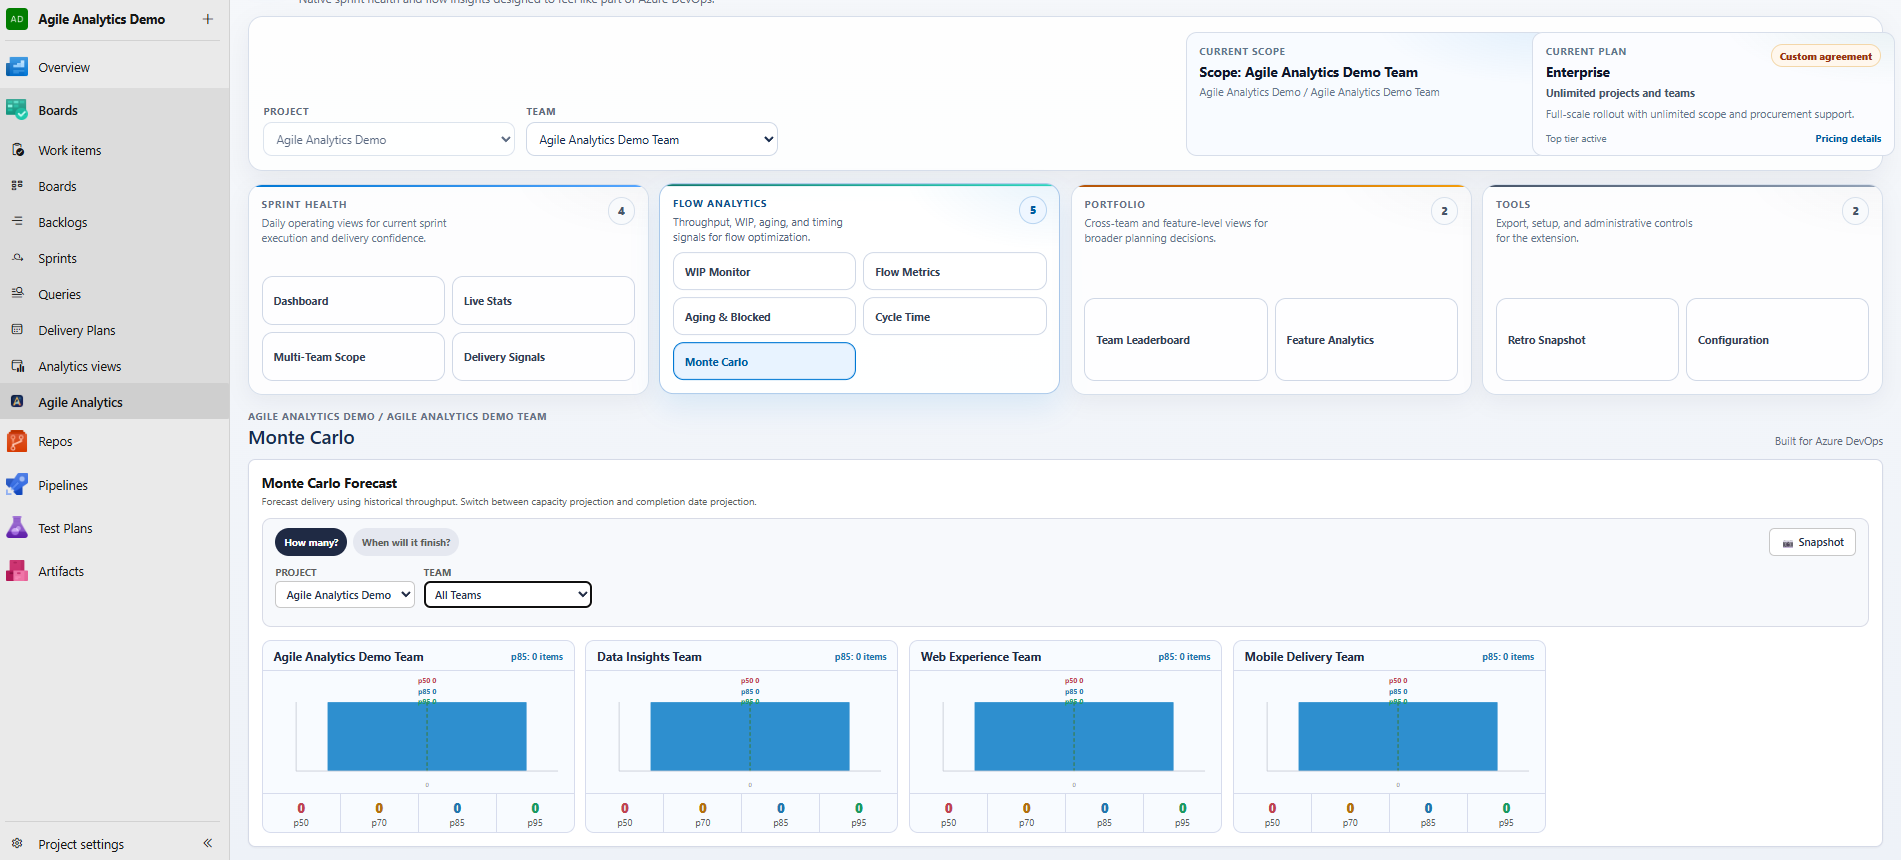Click the 'Built for Azure DevOps' link

(x=1829, y=441)
